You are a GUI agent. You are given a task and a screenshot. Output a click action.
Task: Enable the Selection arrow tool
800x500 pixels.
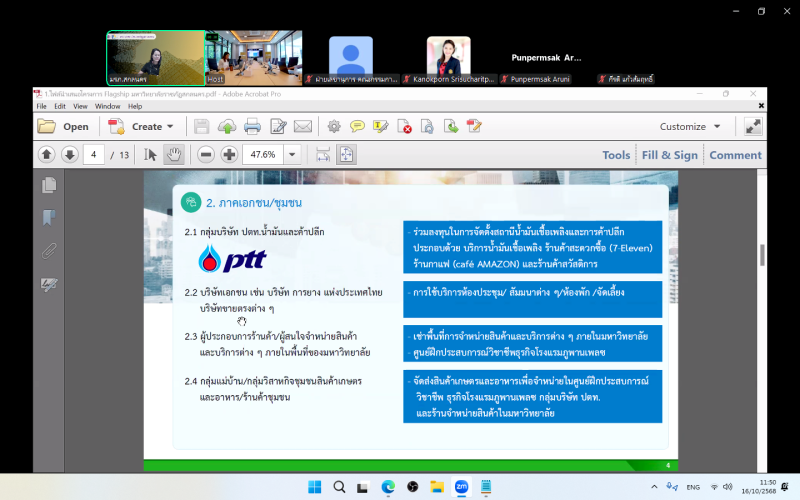[x=151, y=155]
